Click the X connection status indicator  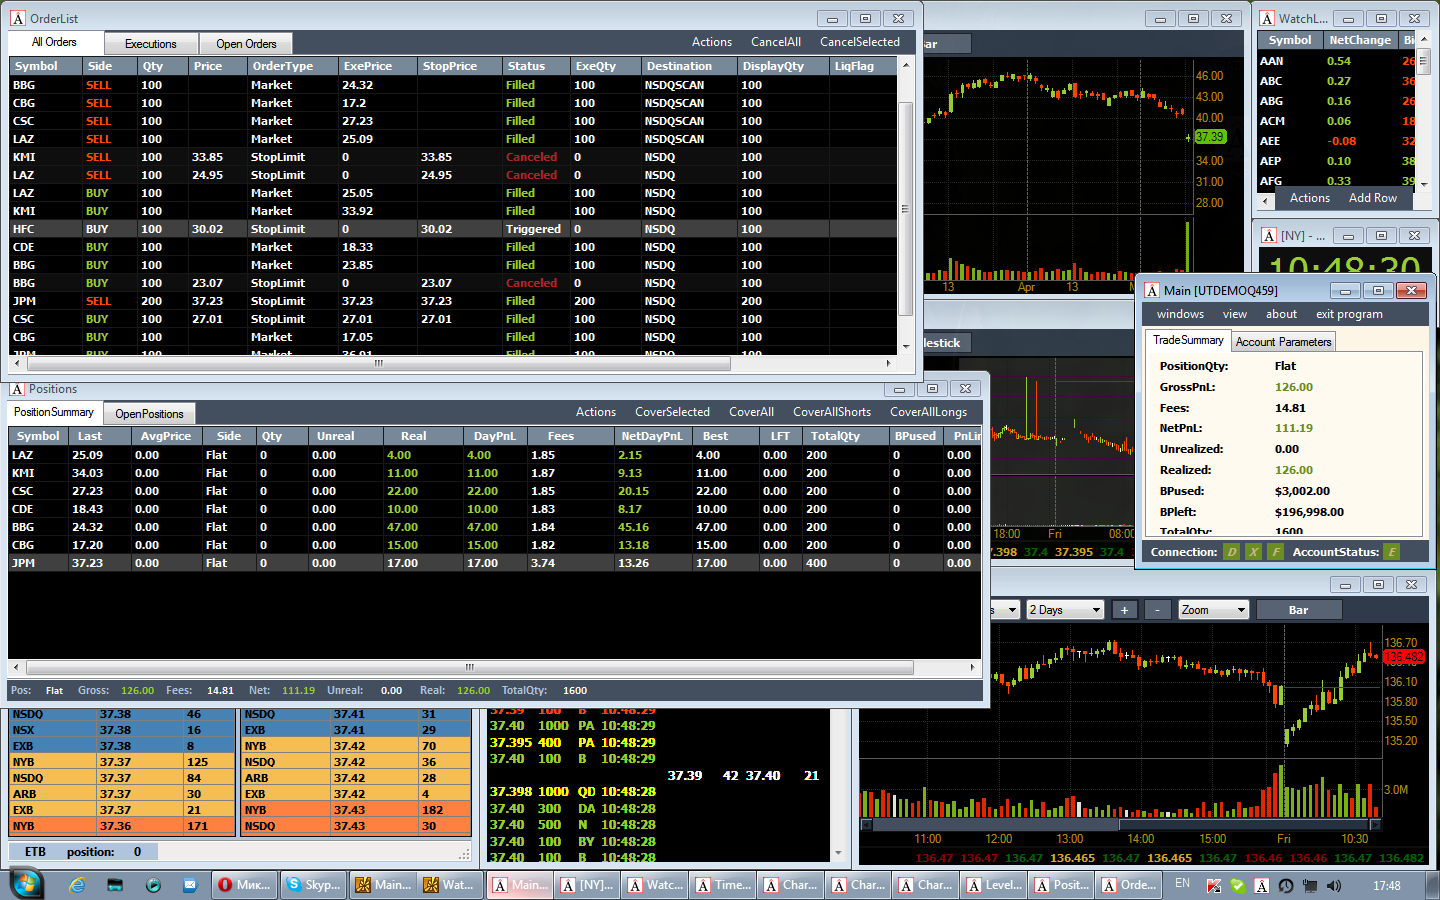(x=1254, y=552)
